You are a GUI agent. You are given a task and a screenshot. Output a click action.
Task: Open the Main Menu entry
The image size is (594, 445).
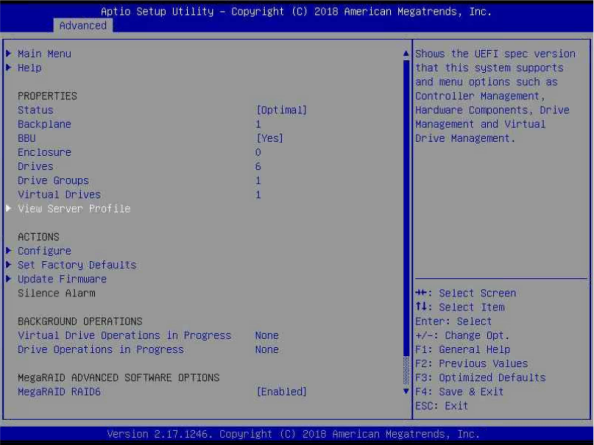44,53
